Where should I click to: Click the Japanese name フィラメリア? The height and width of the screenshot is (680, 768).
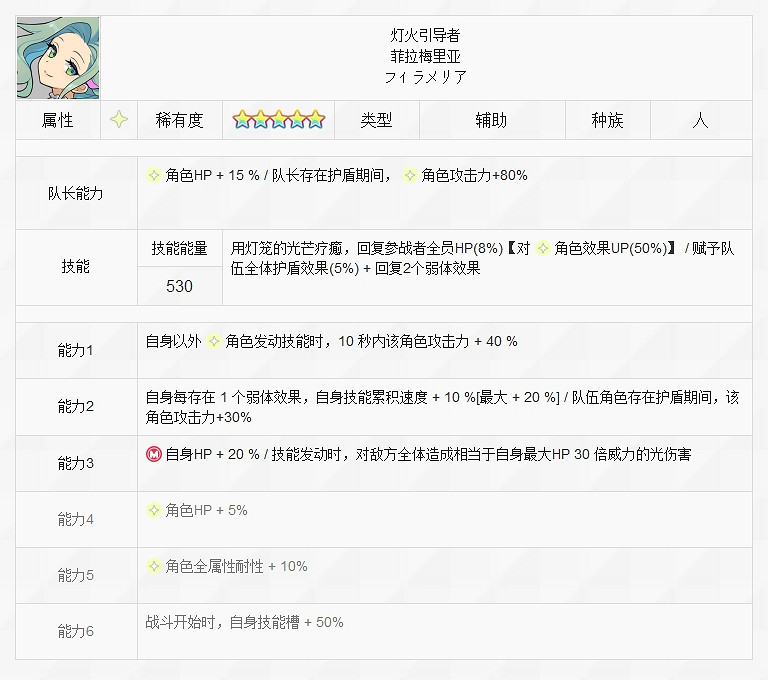click(x=425, y=77)
